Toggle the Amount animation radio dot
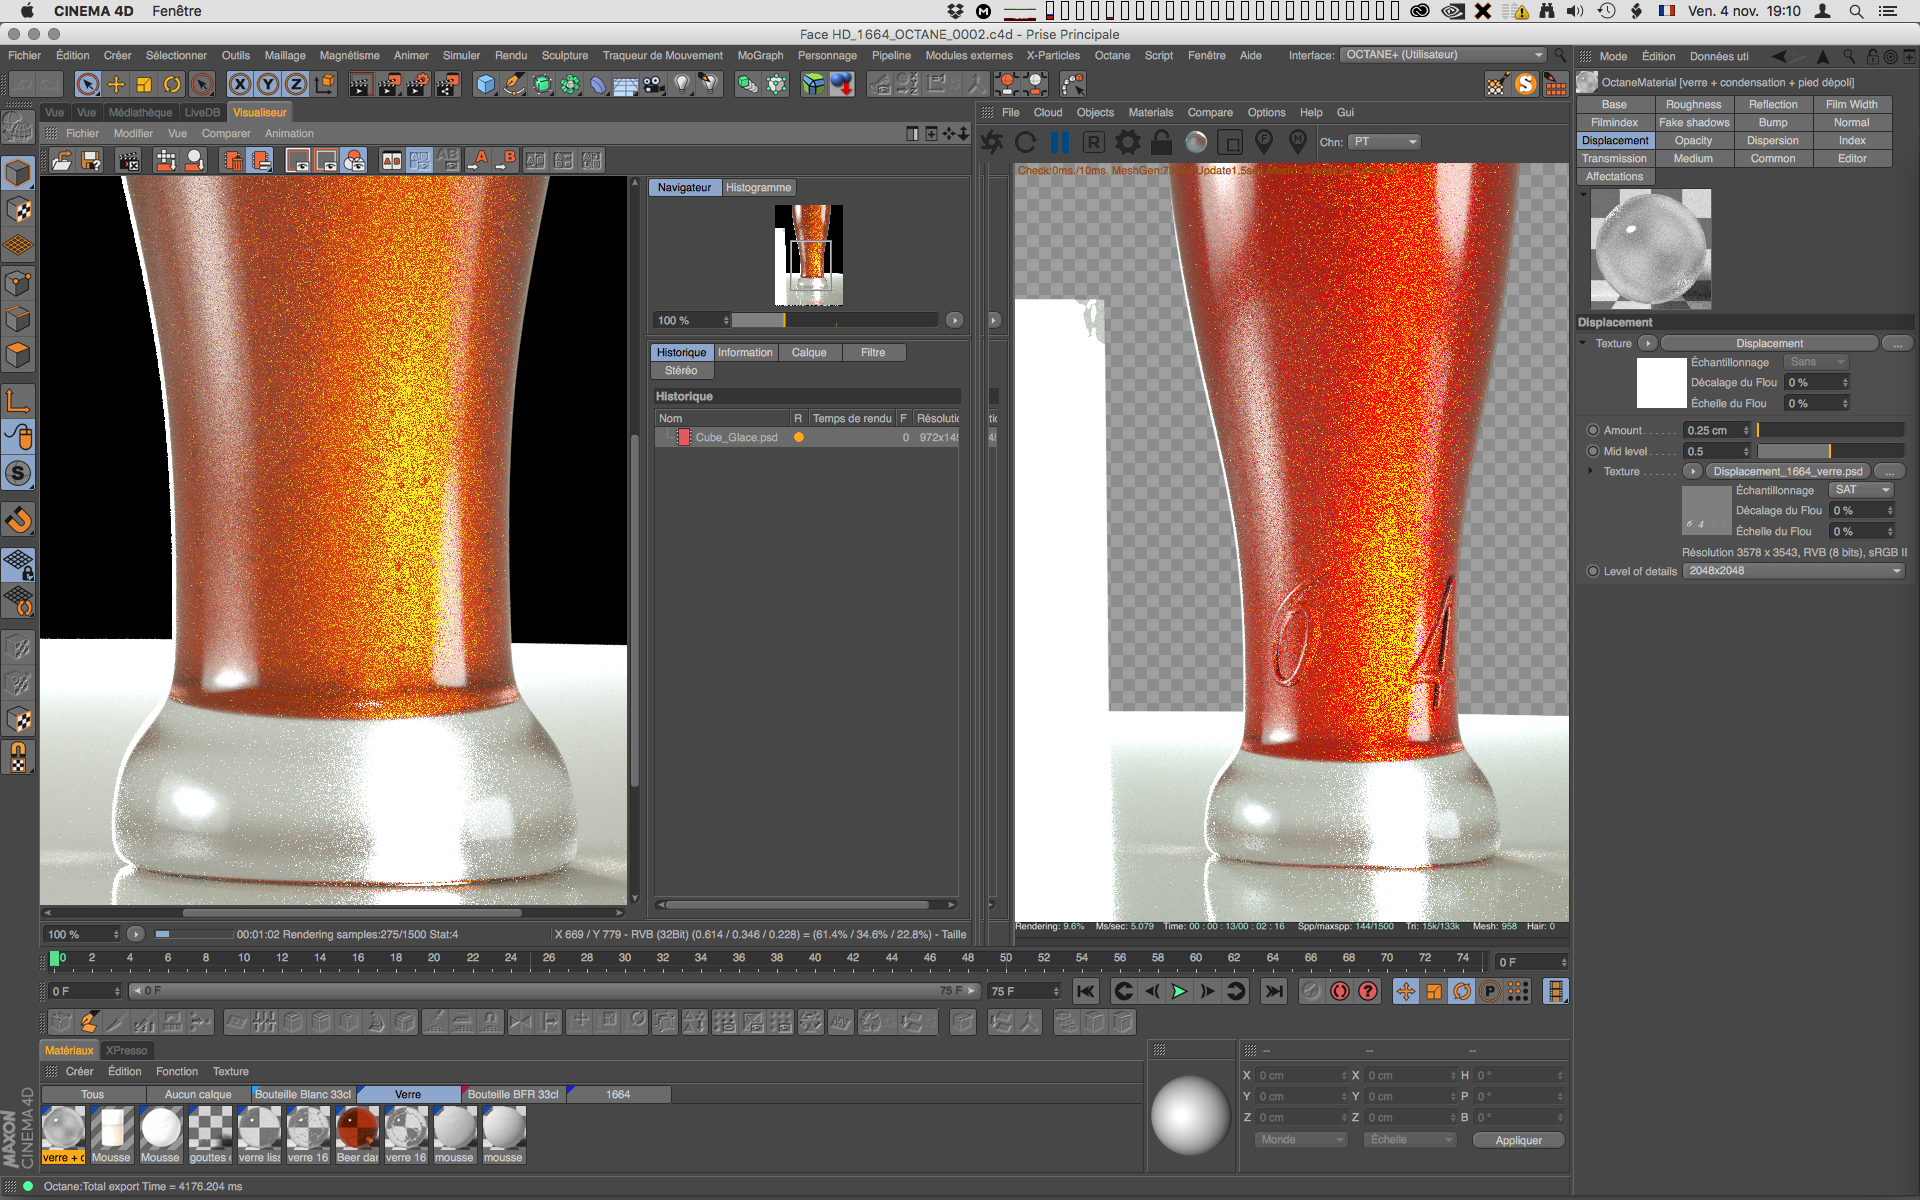 pyautogui.click(x=1593, y=430)
